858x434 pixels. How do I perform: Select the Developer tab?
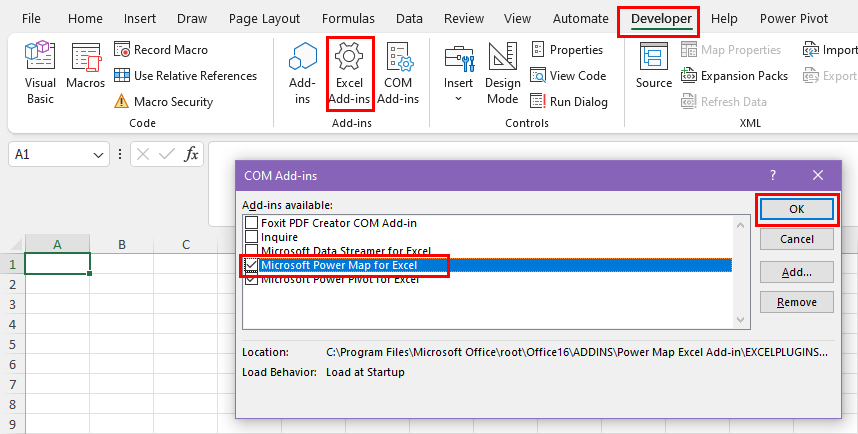tap(661, 20)
